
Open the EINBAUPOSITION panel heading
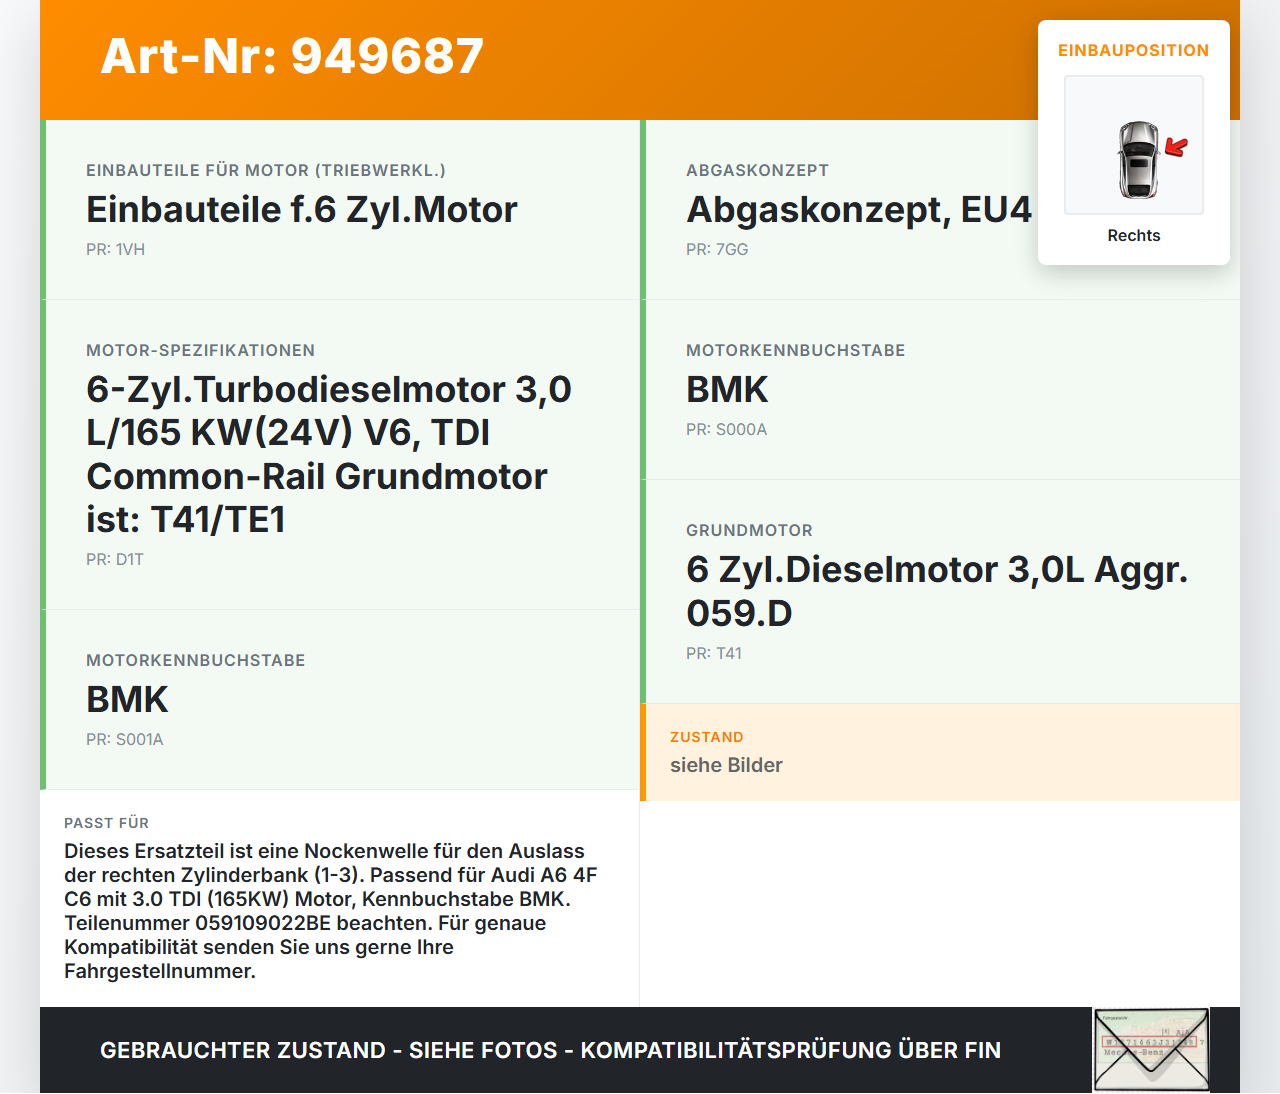click(x=1133, y=49)
